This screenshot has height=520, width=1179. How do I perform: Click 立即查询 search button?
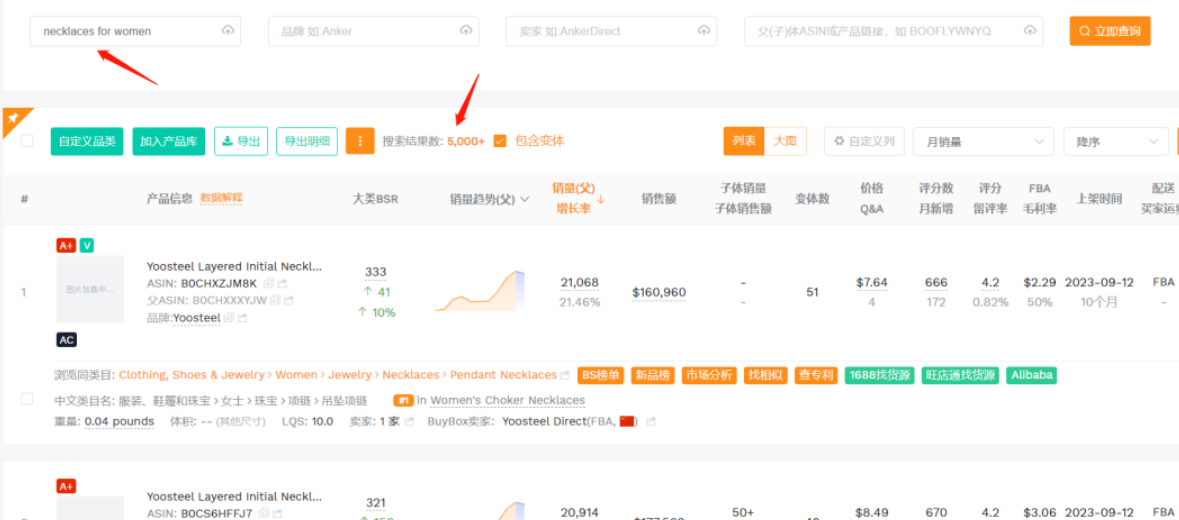click(x=1110, y=31)
